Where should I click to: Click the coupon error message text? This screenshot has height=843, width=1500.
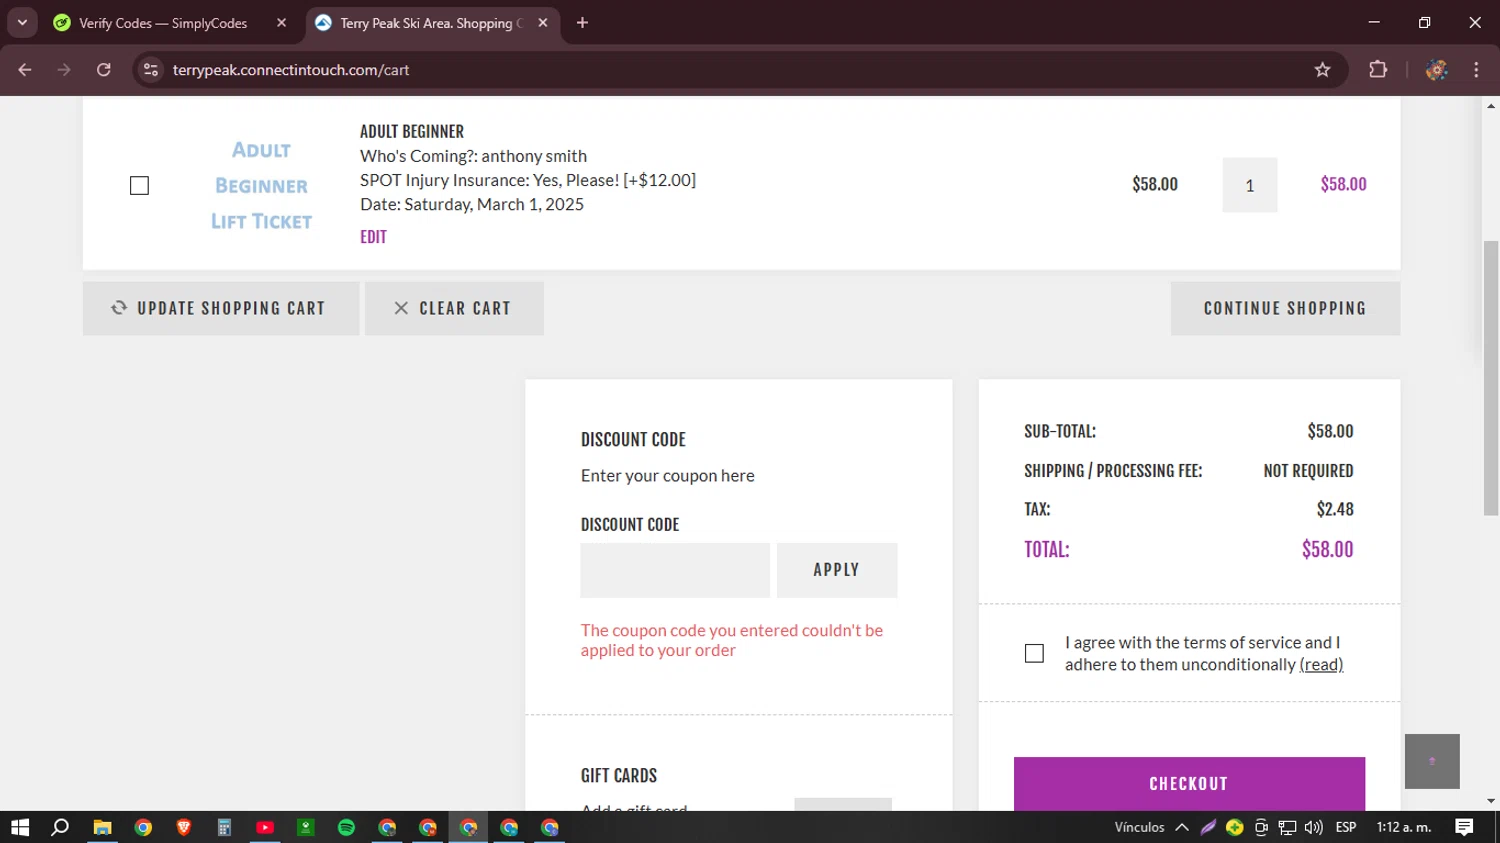732,640
